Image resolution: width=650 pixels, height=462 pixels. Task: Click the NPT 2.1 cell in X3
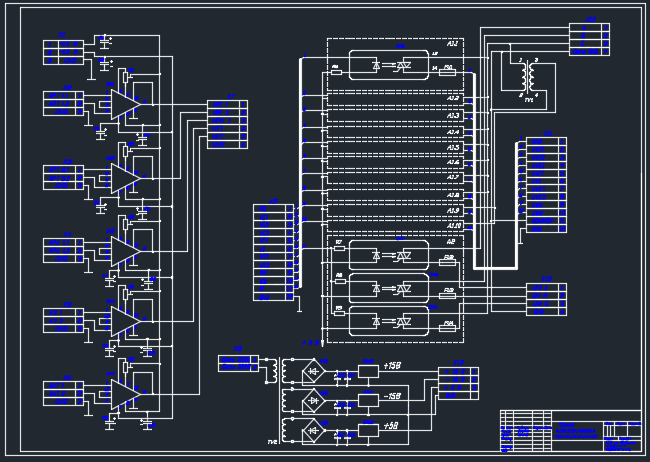click(60, 170)
